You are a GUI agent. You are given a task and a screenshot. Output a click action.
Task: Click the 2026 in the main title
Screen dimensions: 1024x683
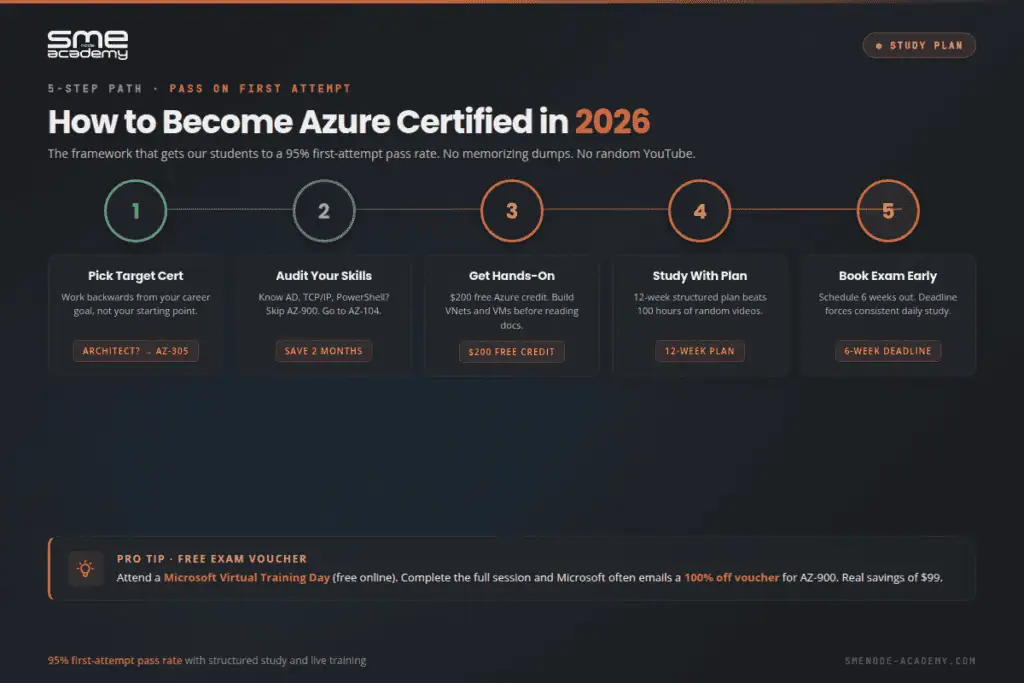click(613, 121)
